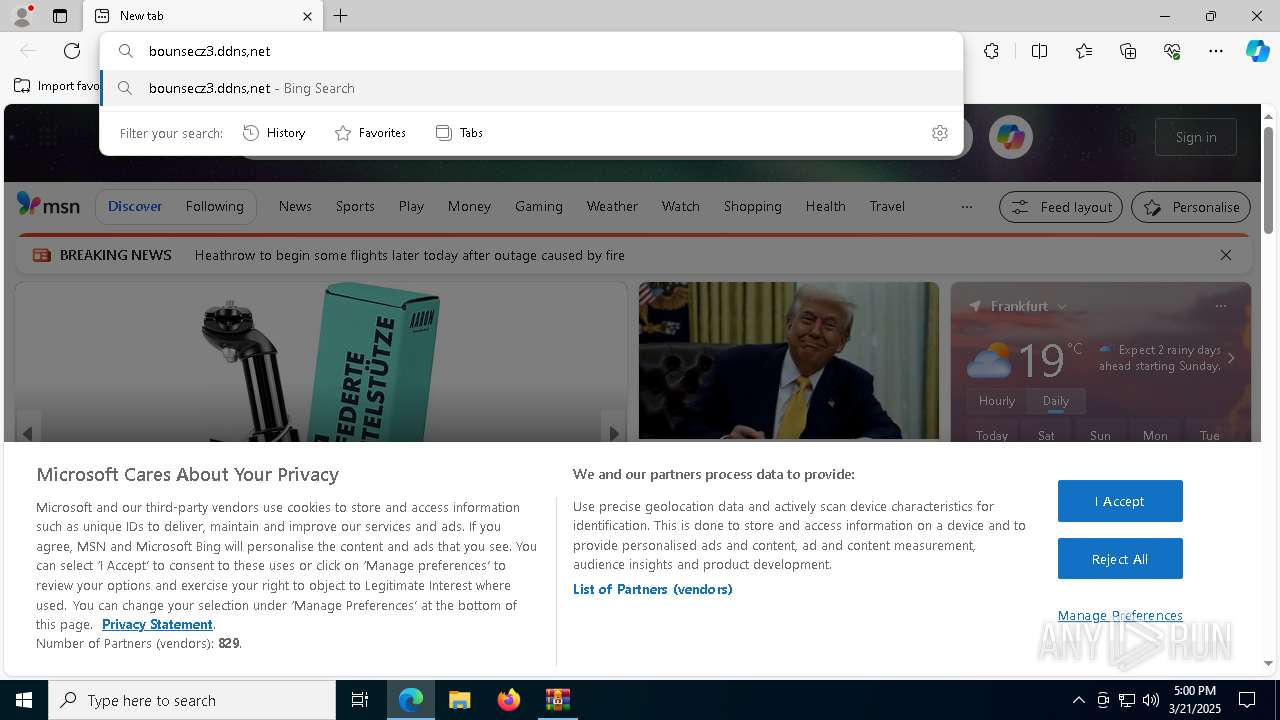Go to next carousel slide arrow
Image resolution: width=1280 pixels, height=720 pixels.
[614, 433]
